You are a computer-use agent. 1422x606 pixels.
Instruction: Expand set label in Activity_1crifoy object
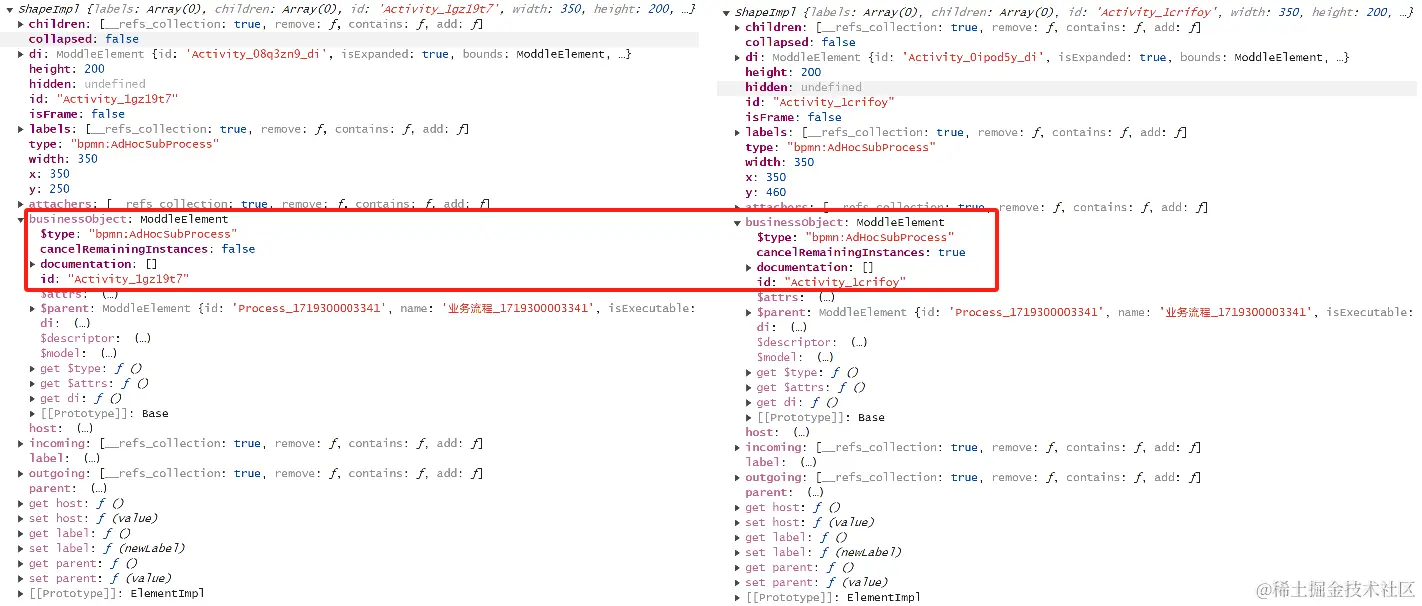pos(738,553)
